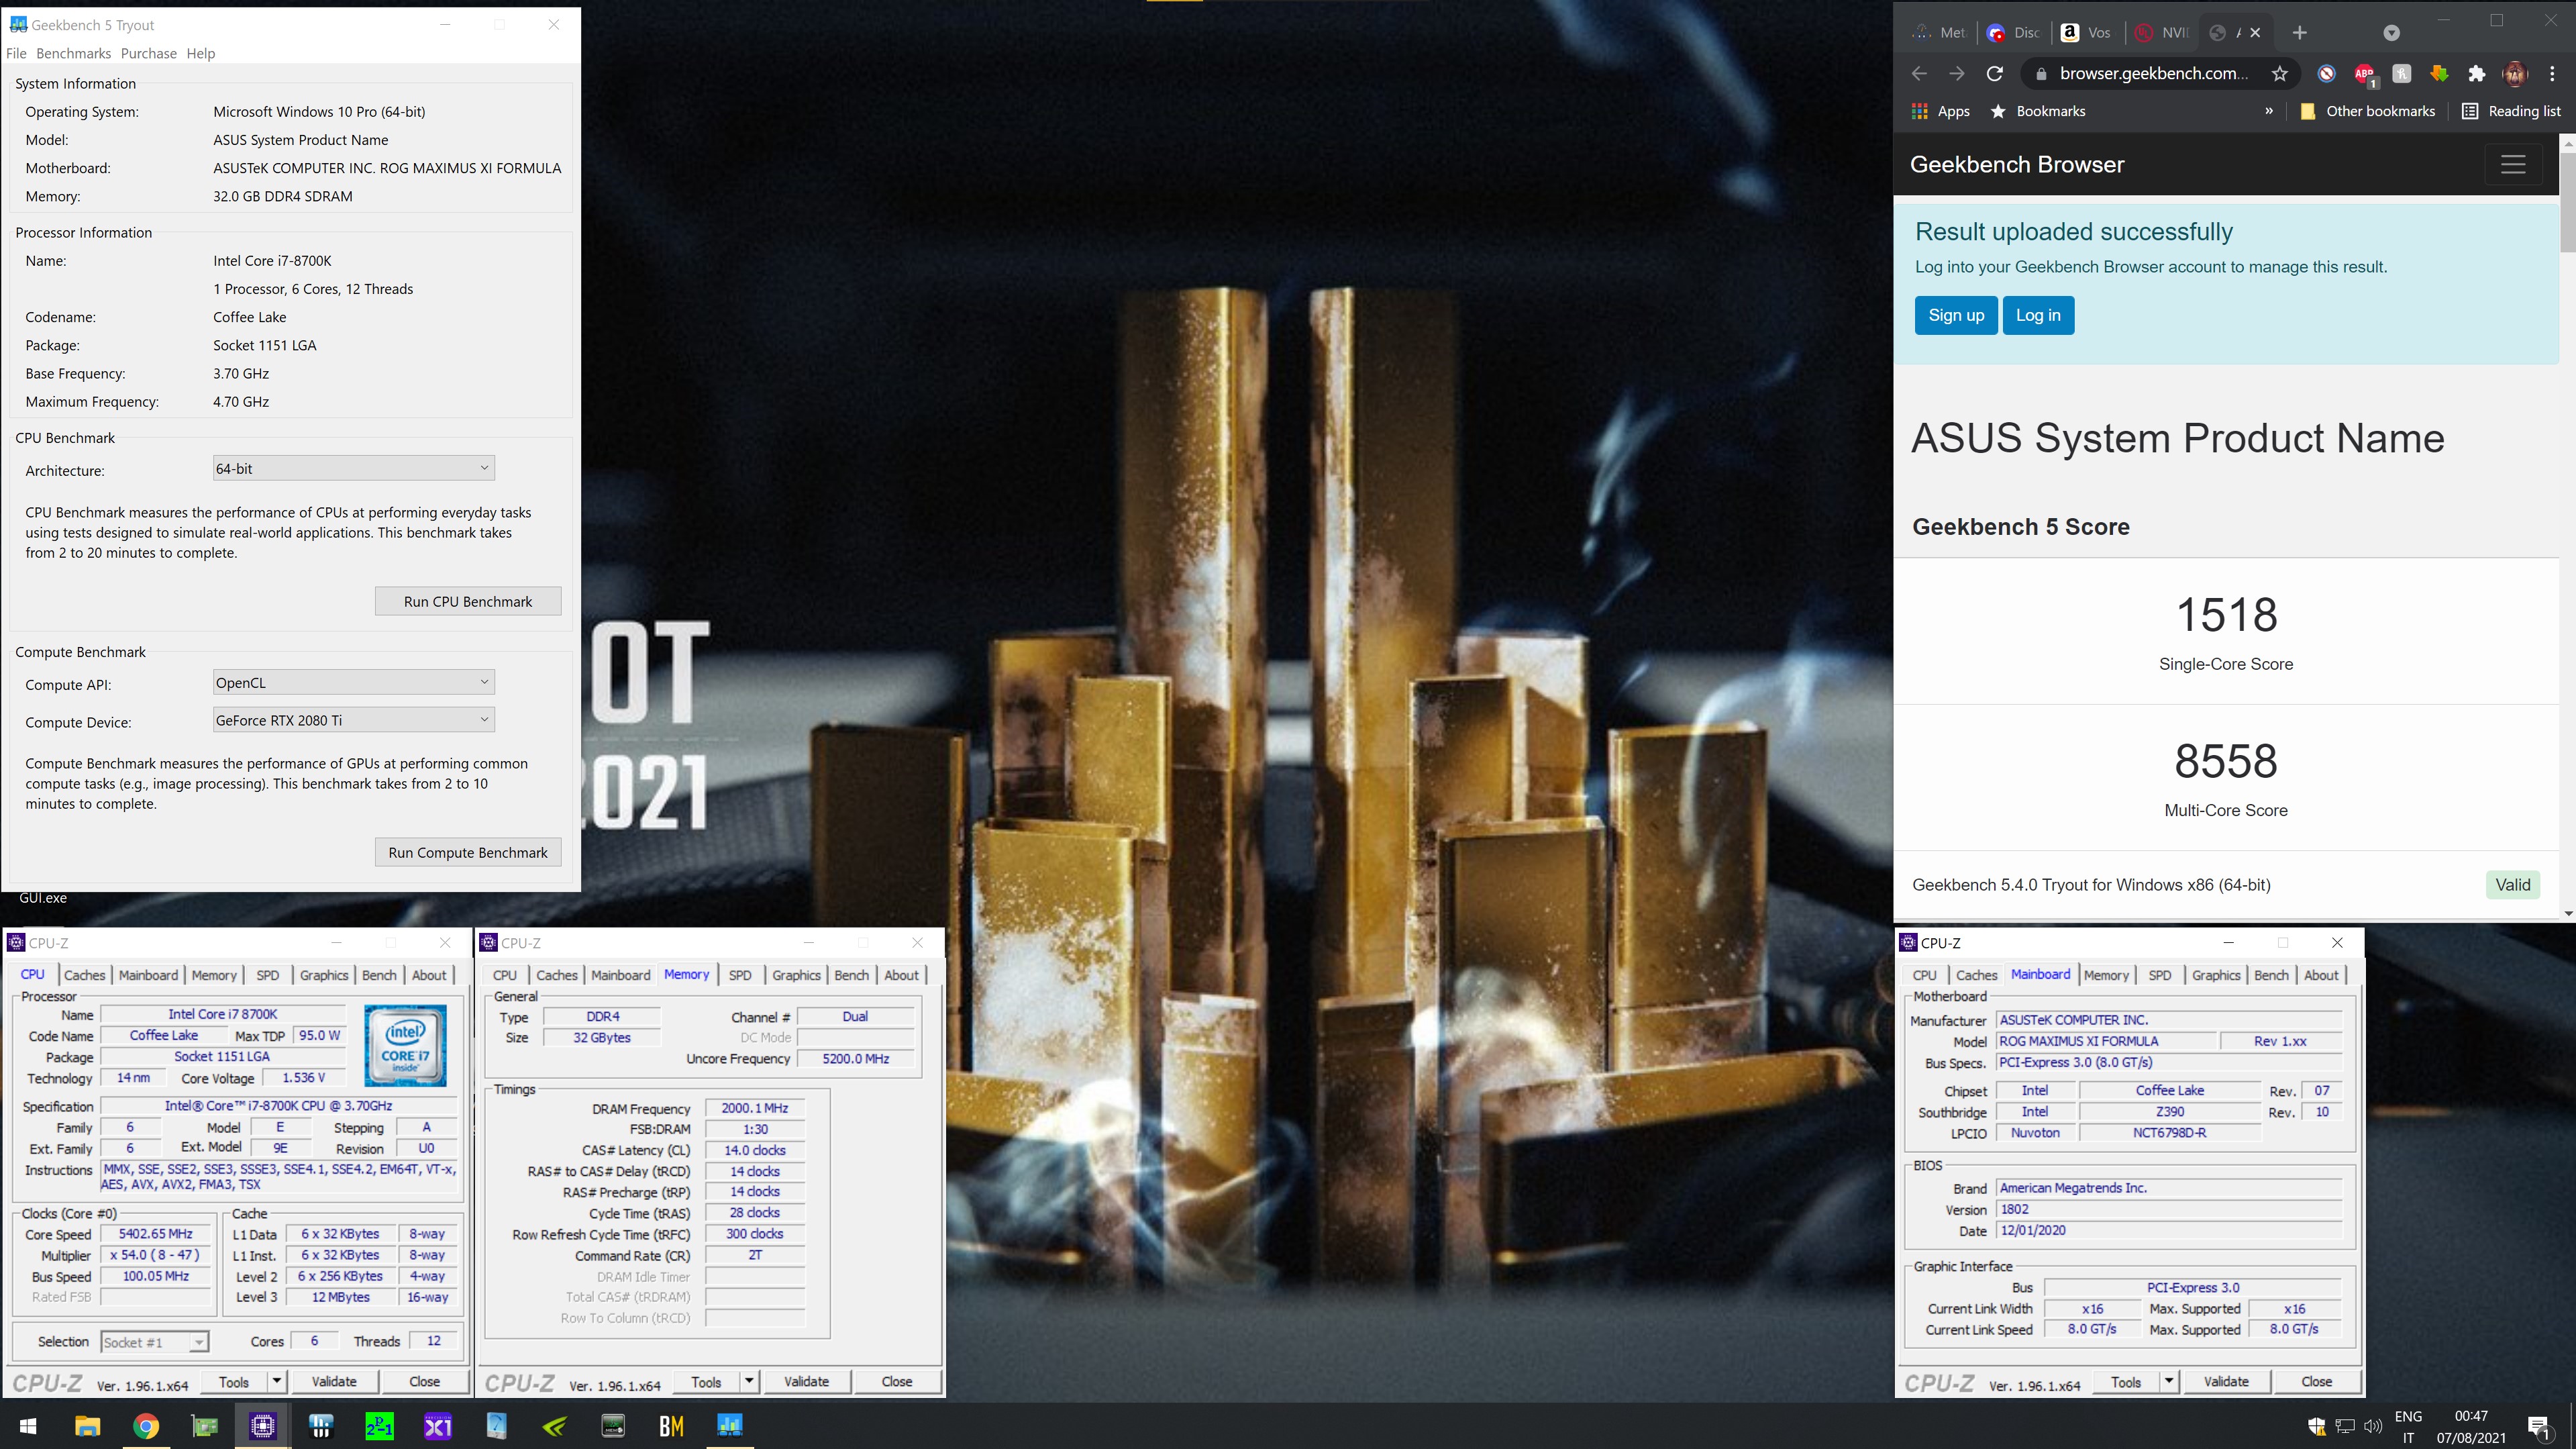Click the taskbar clock showing 00:47

[2470, 1415]
